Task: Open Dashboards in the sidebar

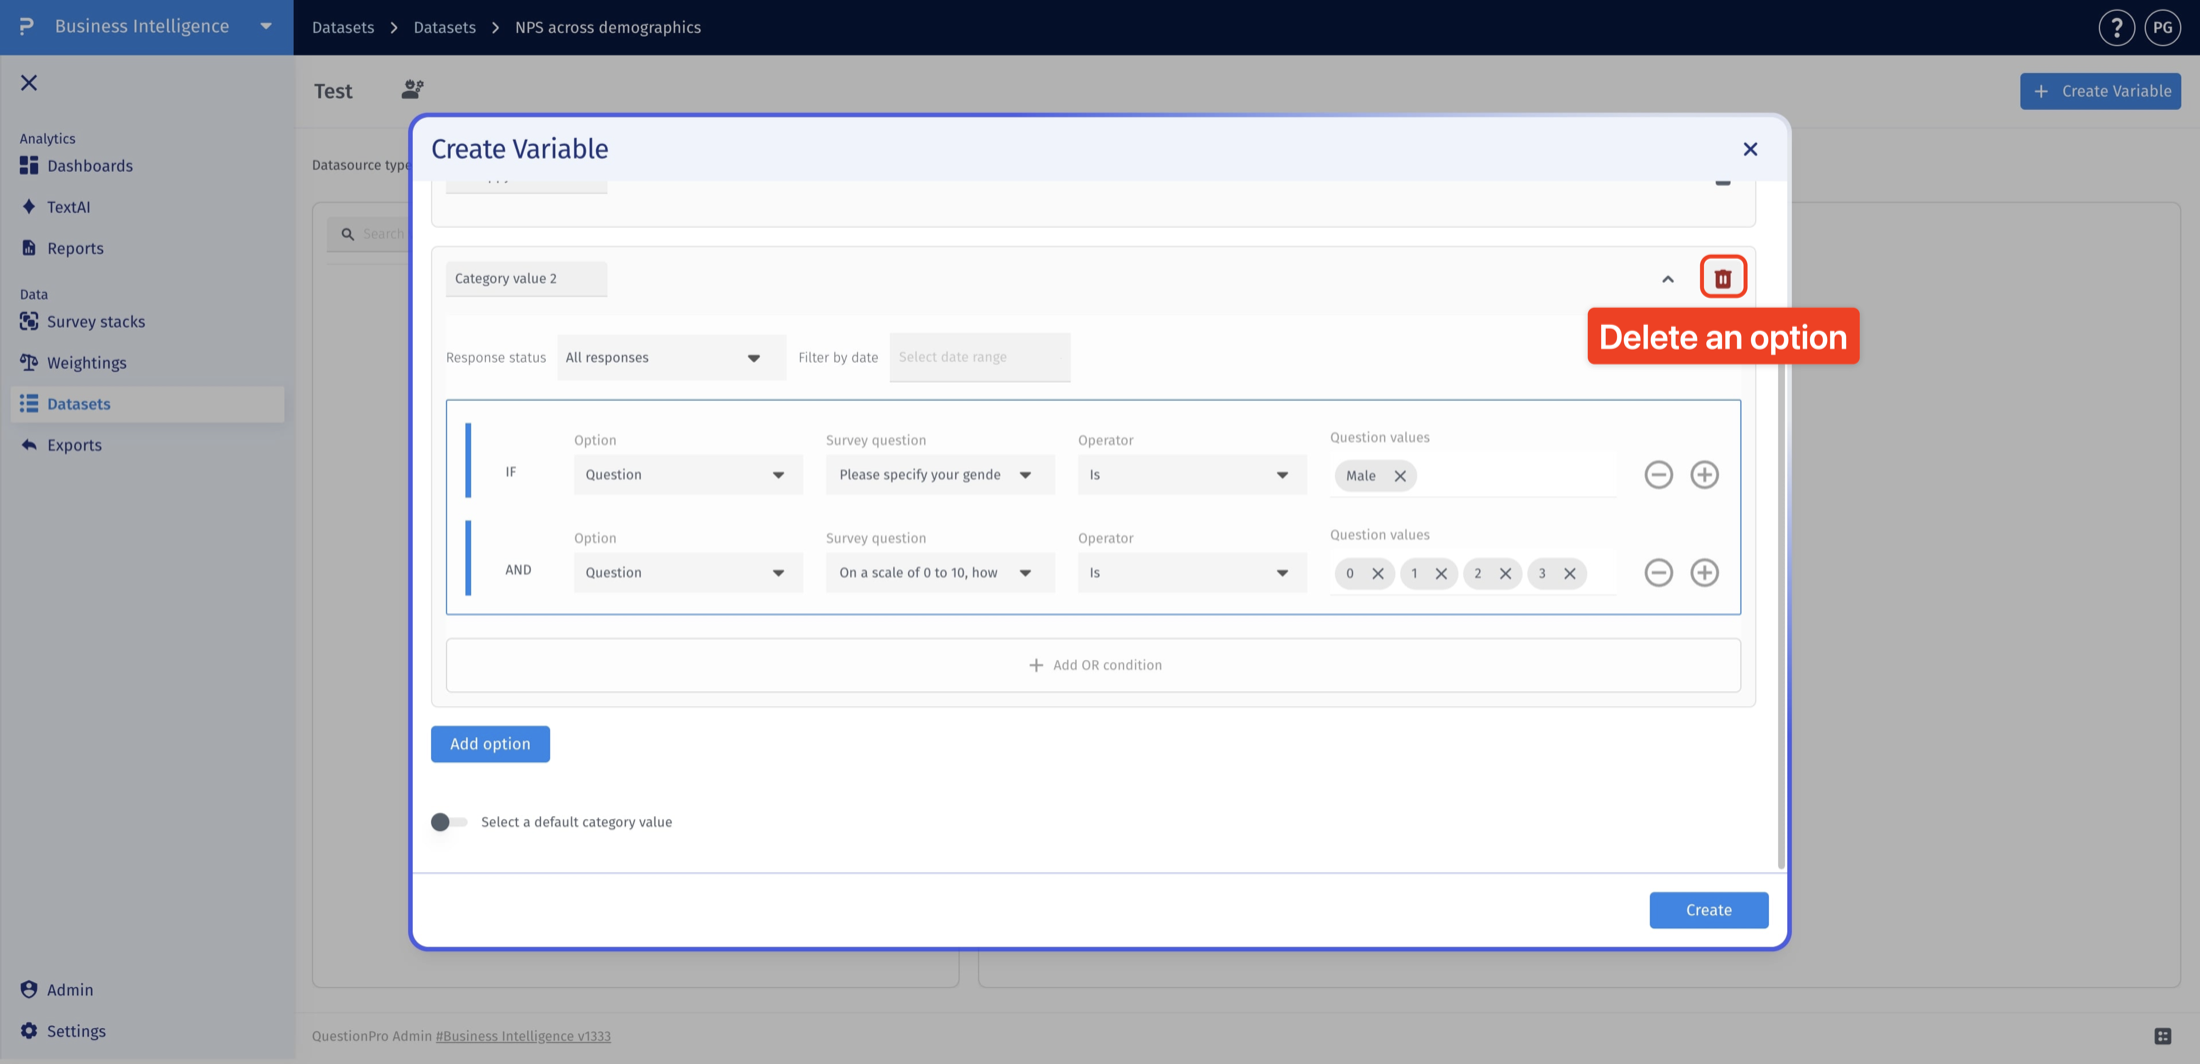Action: click(89, 166)
